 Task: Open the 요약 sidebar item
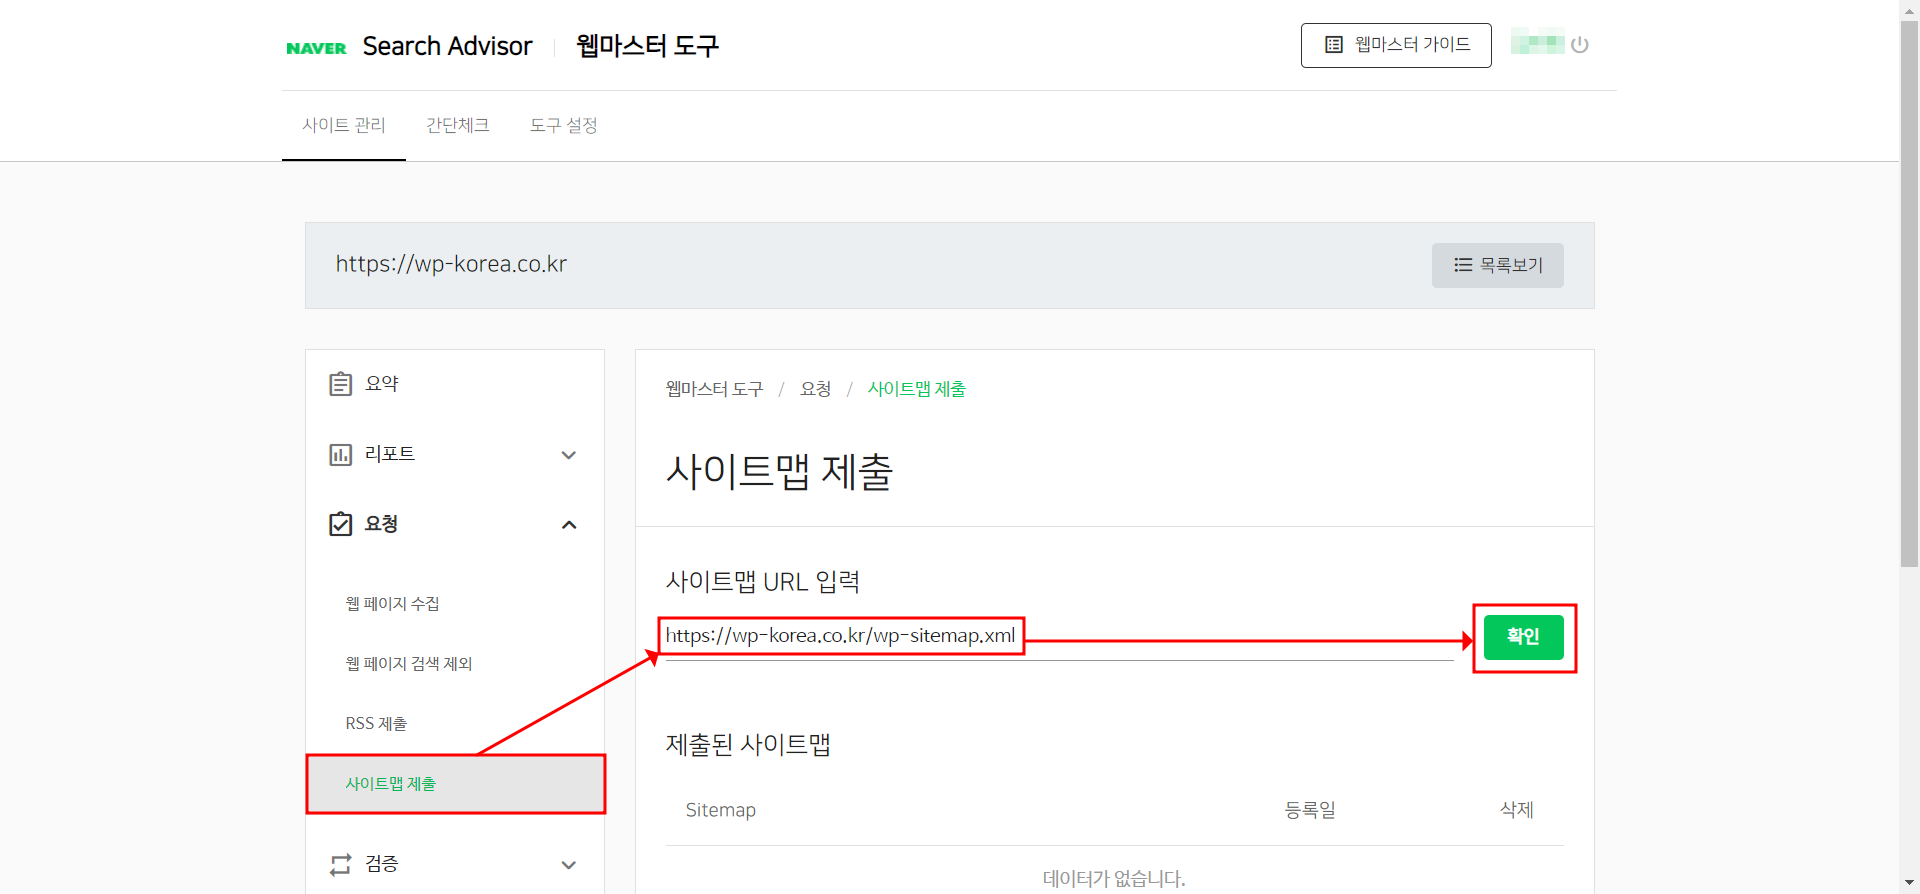pos(455,384)
